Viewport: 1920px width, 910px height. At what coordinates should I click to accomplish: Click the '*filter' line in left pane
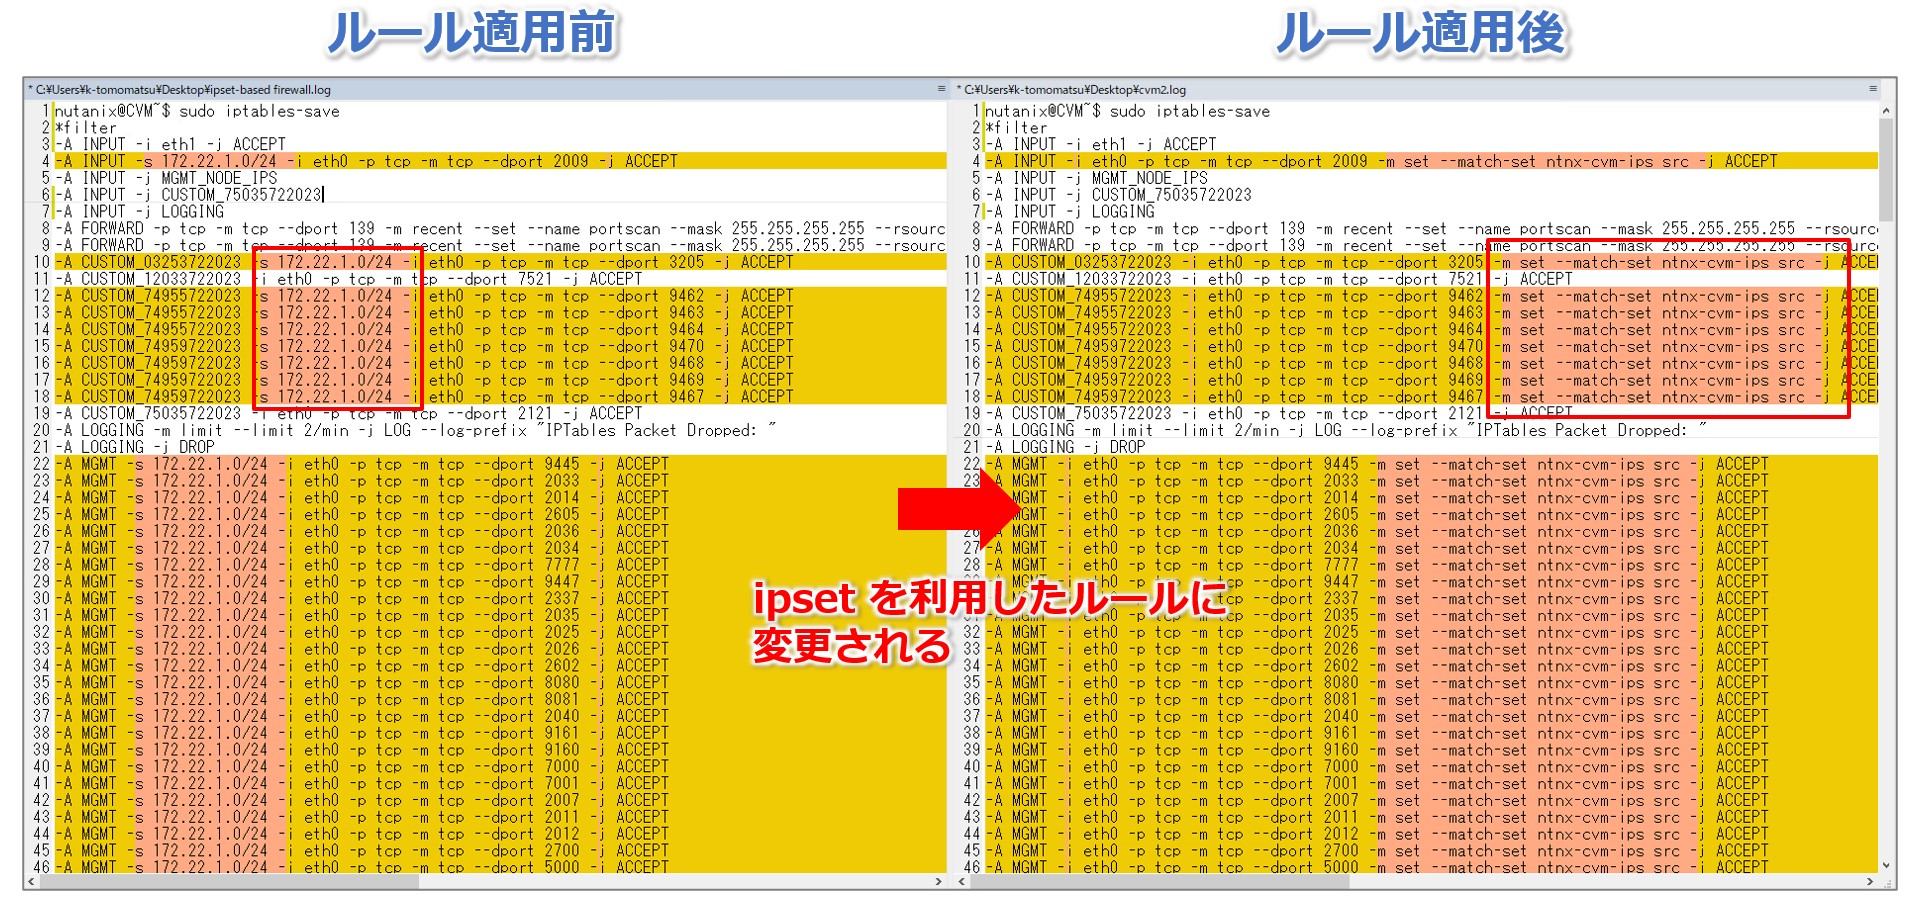point(86,128)
